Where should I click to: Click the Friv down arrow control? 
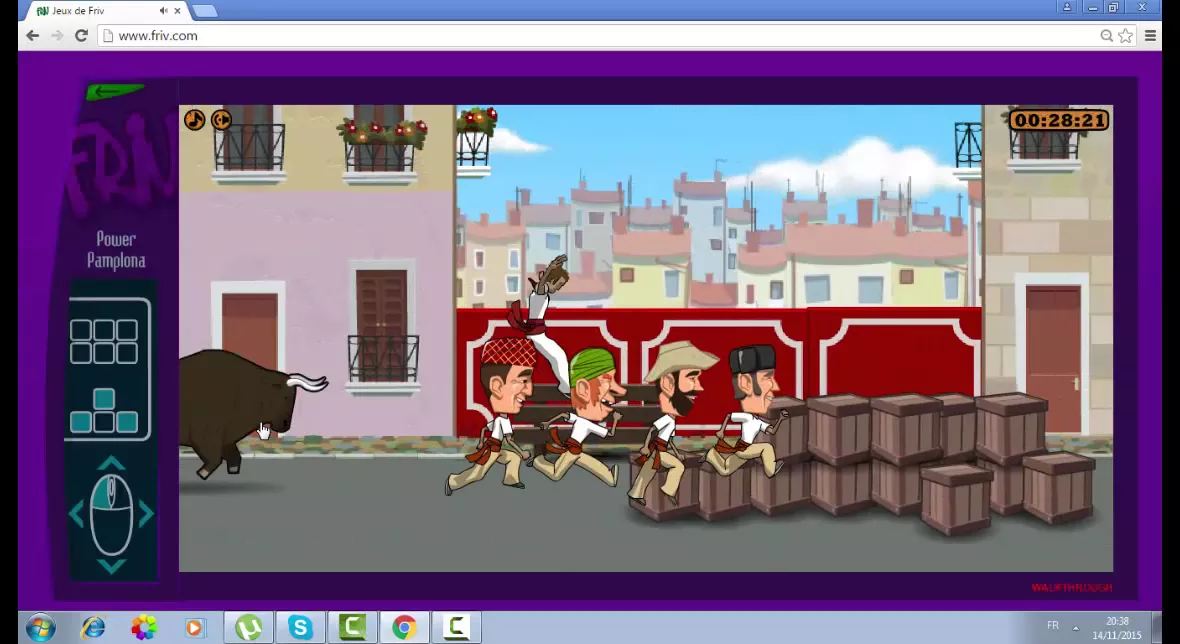(111, 566)
